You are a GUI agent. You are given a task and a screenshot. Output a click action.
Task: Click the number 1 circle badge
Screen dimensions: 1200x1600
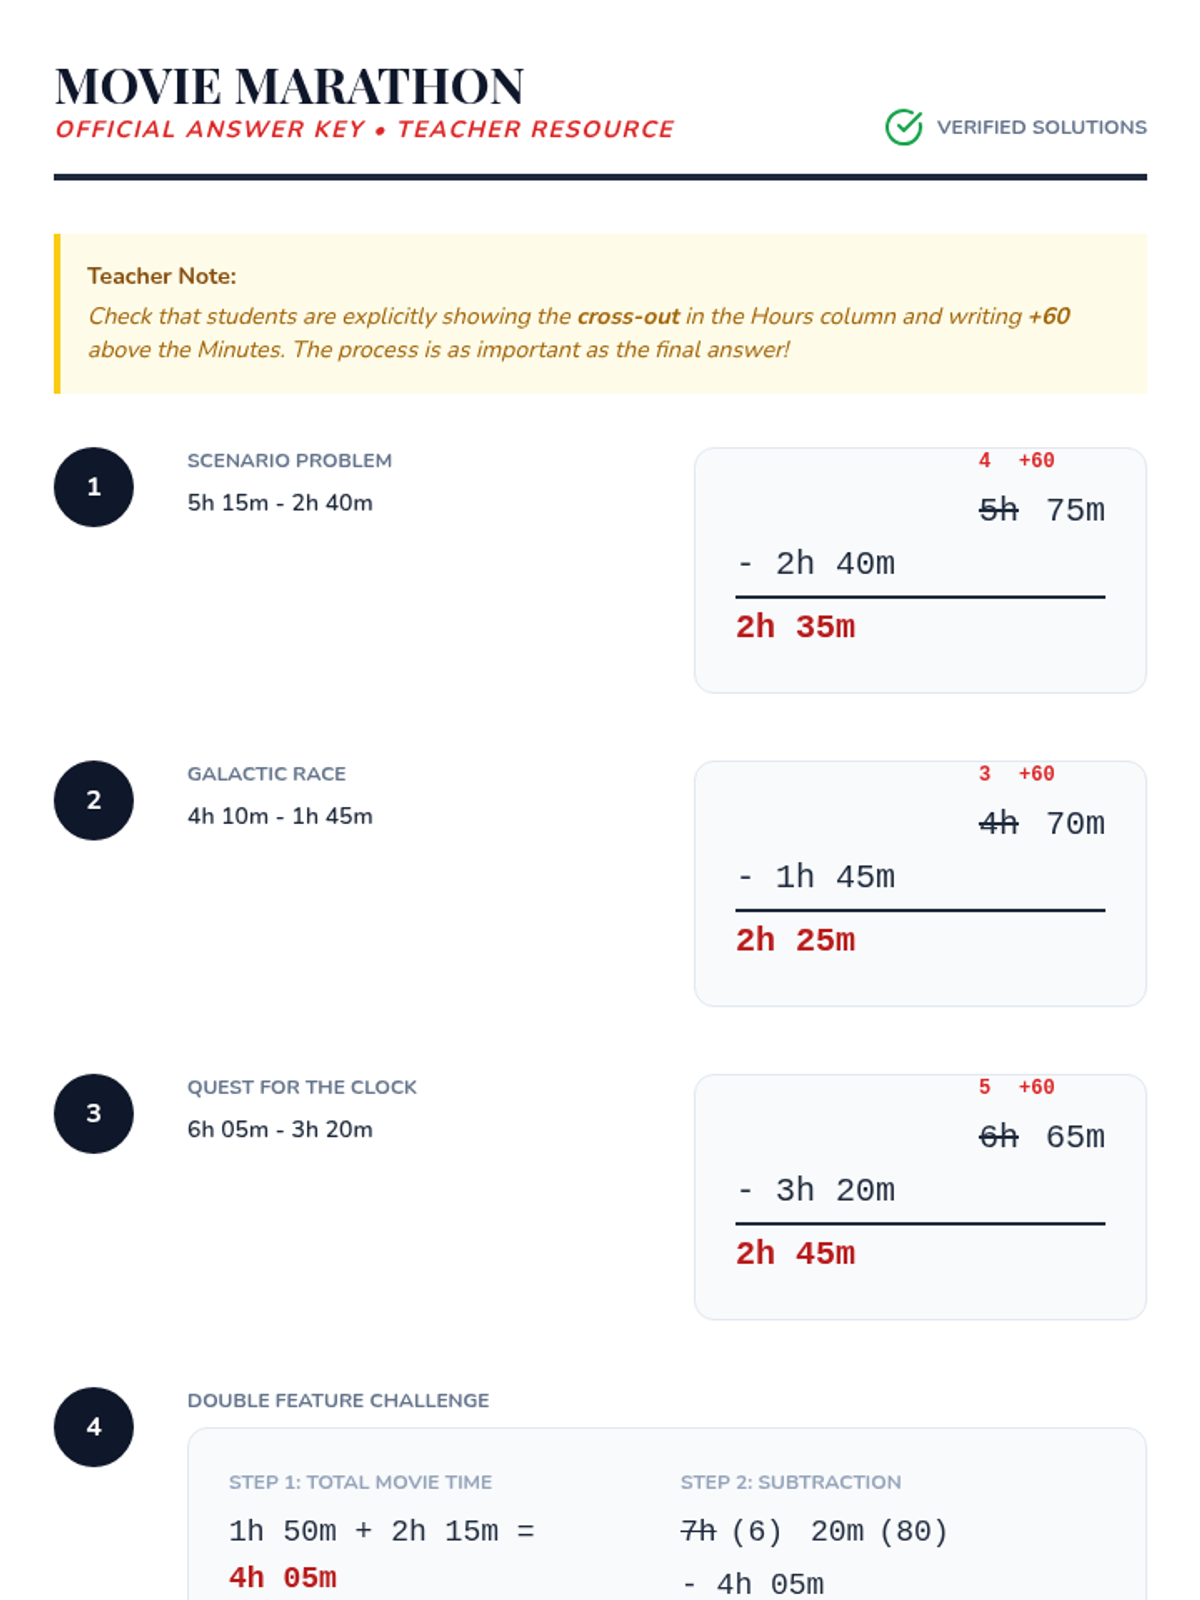click(x=94, y=487)
